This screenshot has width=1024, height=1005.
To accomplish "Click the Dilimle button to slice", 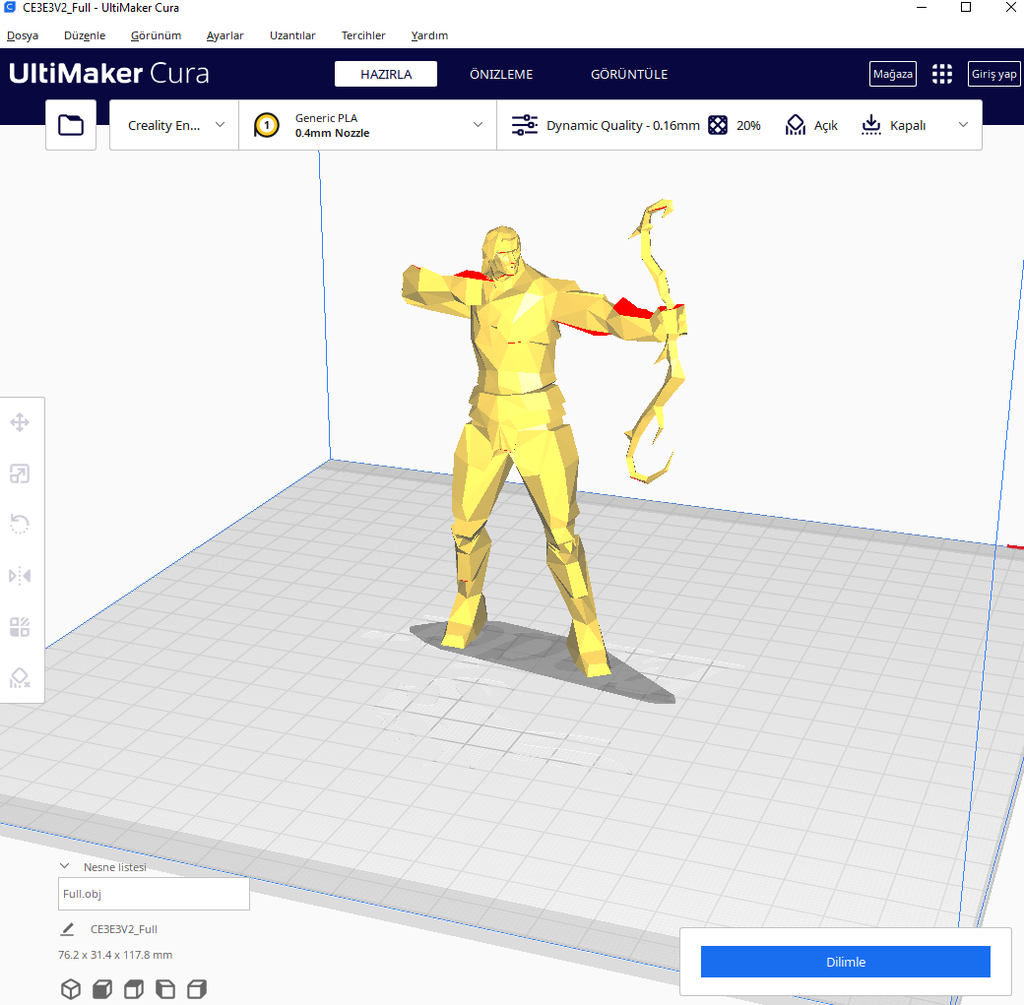I will click(845, 961).
